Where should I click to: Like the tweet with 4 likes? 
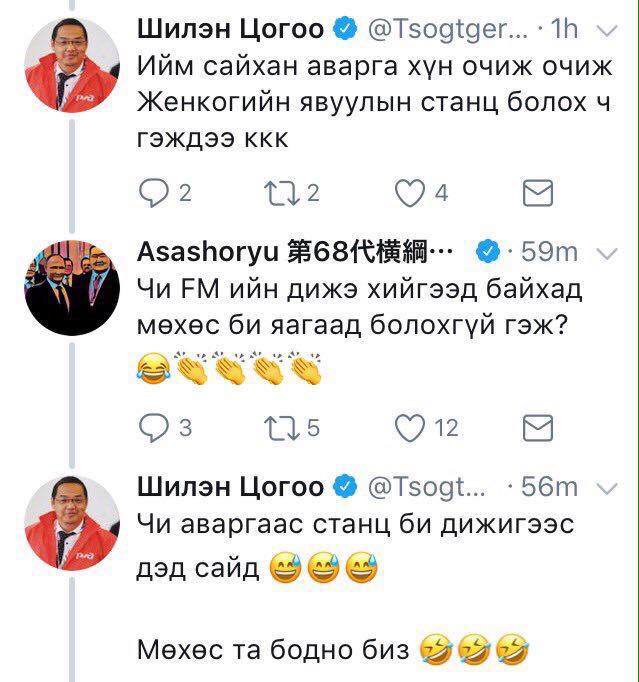click(x=409, y=193)
